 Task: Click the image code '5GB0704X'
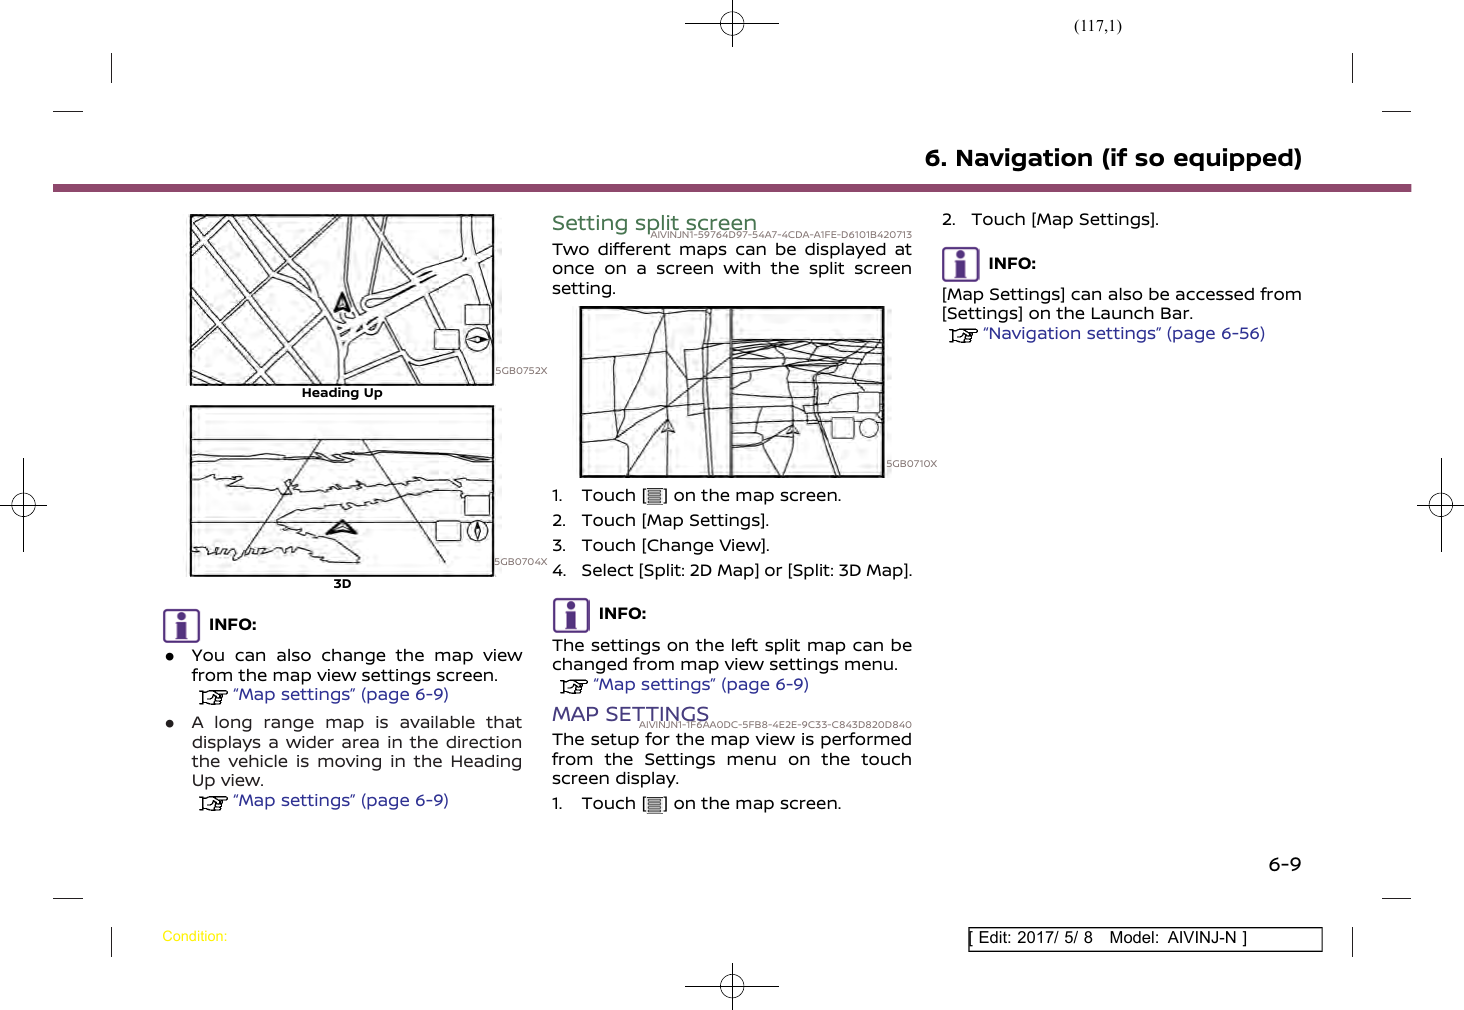[522, 562]
